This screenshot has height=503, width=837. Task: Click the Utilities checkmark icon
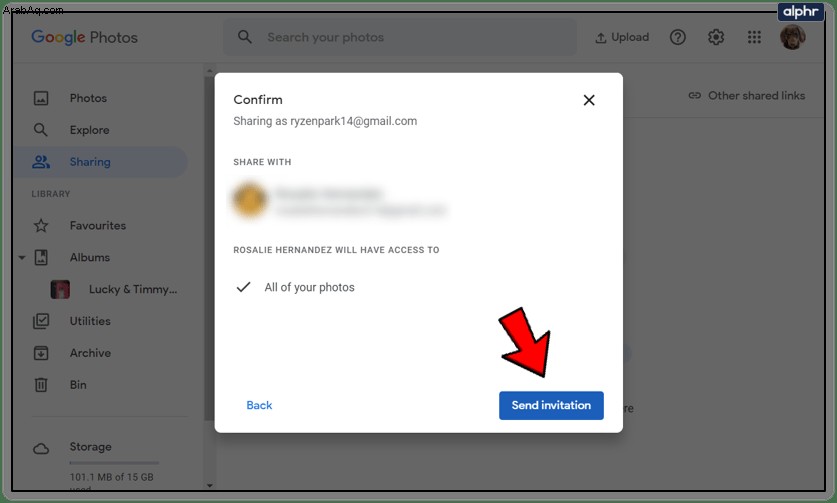41,321
